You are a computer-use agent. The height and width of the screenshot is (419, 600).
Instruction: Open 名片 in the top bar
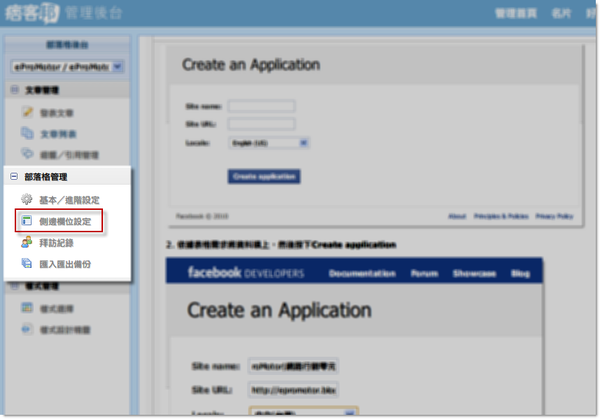pyautogui.click(x=561, y=13)
